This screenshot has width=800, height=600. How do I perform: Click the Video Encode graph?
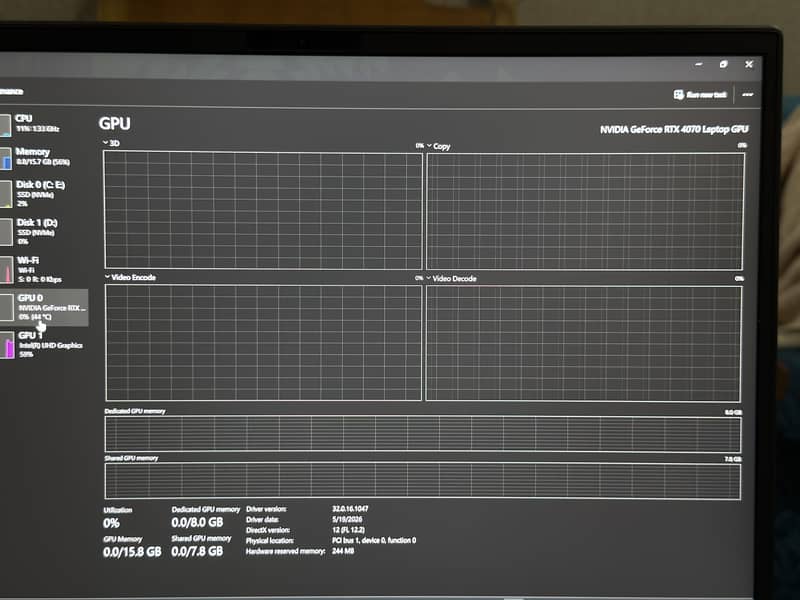(264, 342)
